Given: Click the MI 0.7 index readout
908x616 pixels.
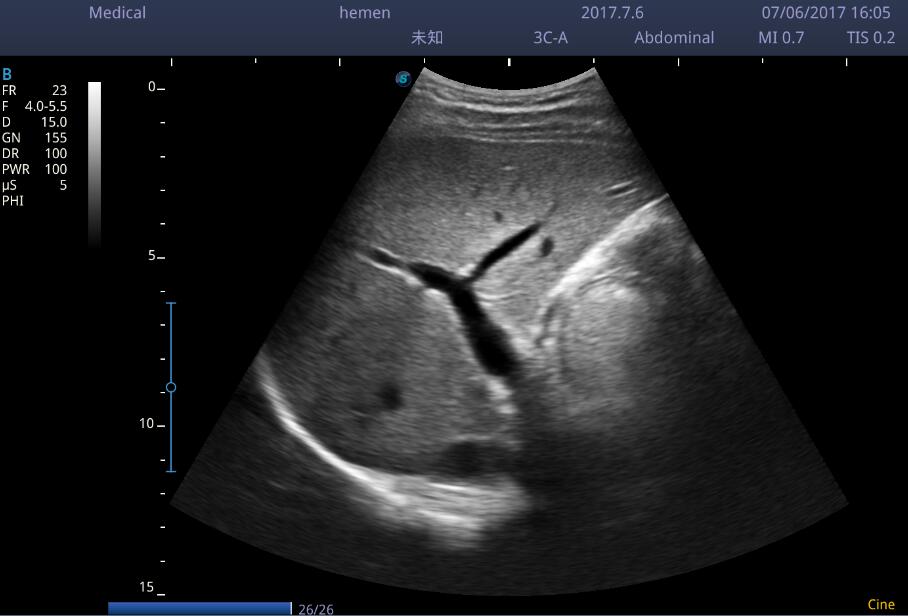Looking at the screenshot, I should point(780,38).
